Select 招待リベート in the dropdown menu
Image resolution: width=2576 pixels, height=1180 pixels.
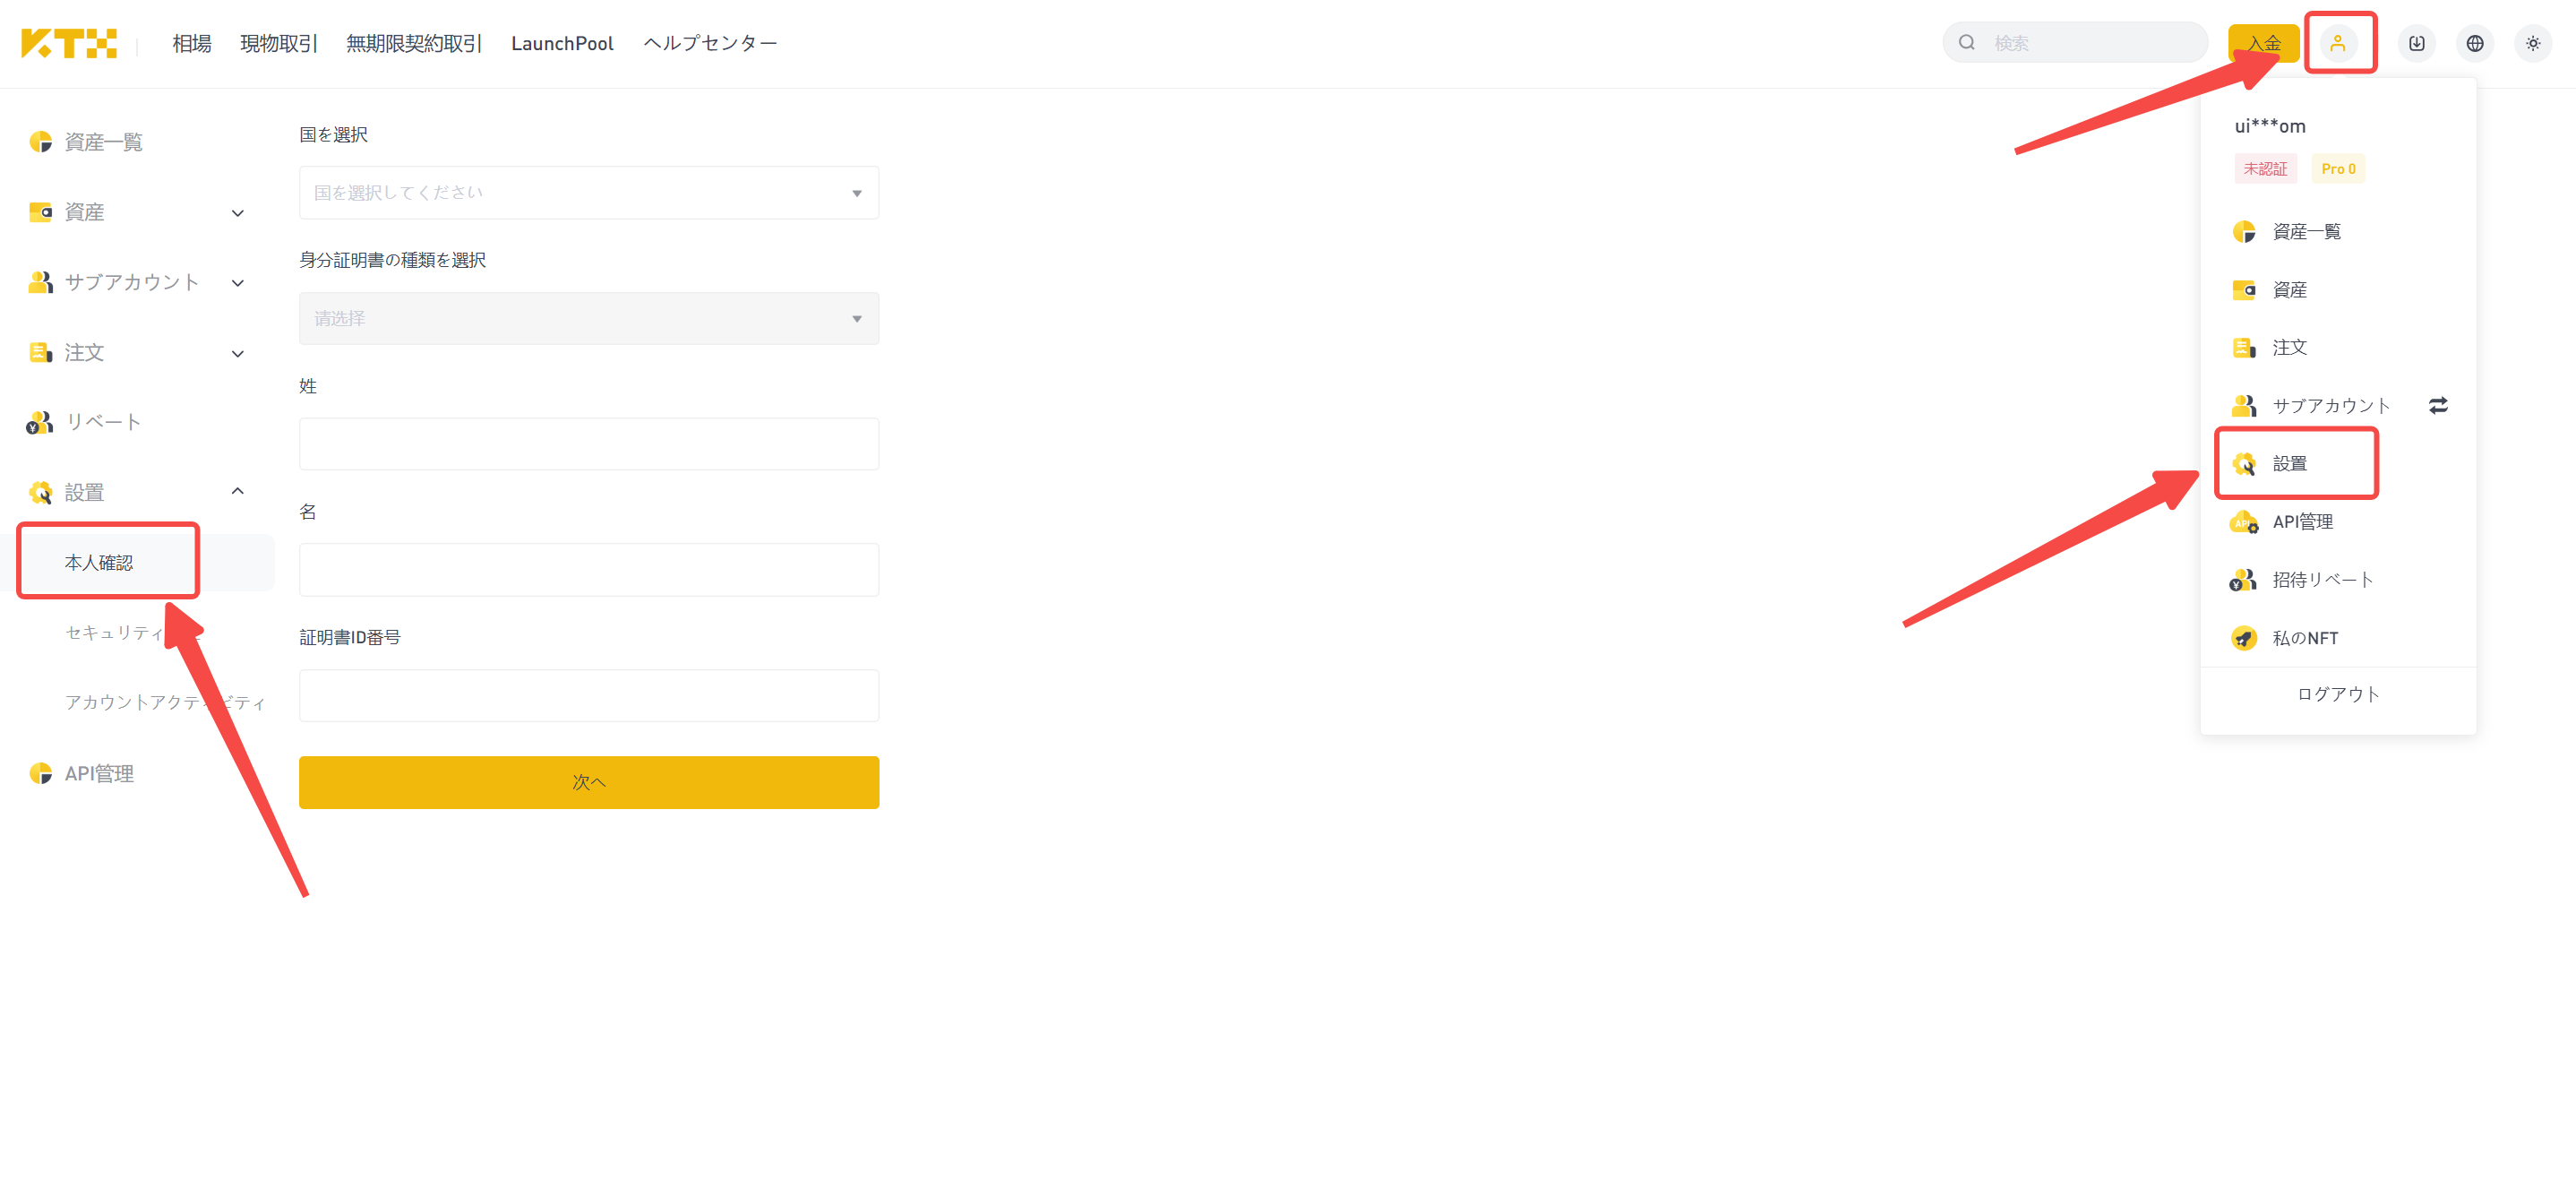pos(2322,580)
